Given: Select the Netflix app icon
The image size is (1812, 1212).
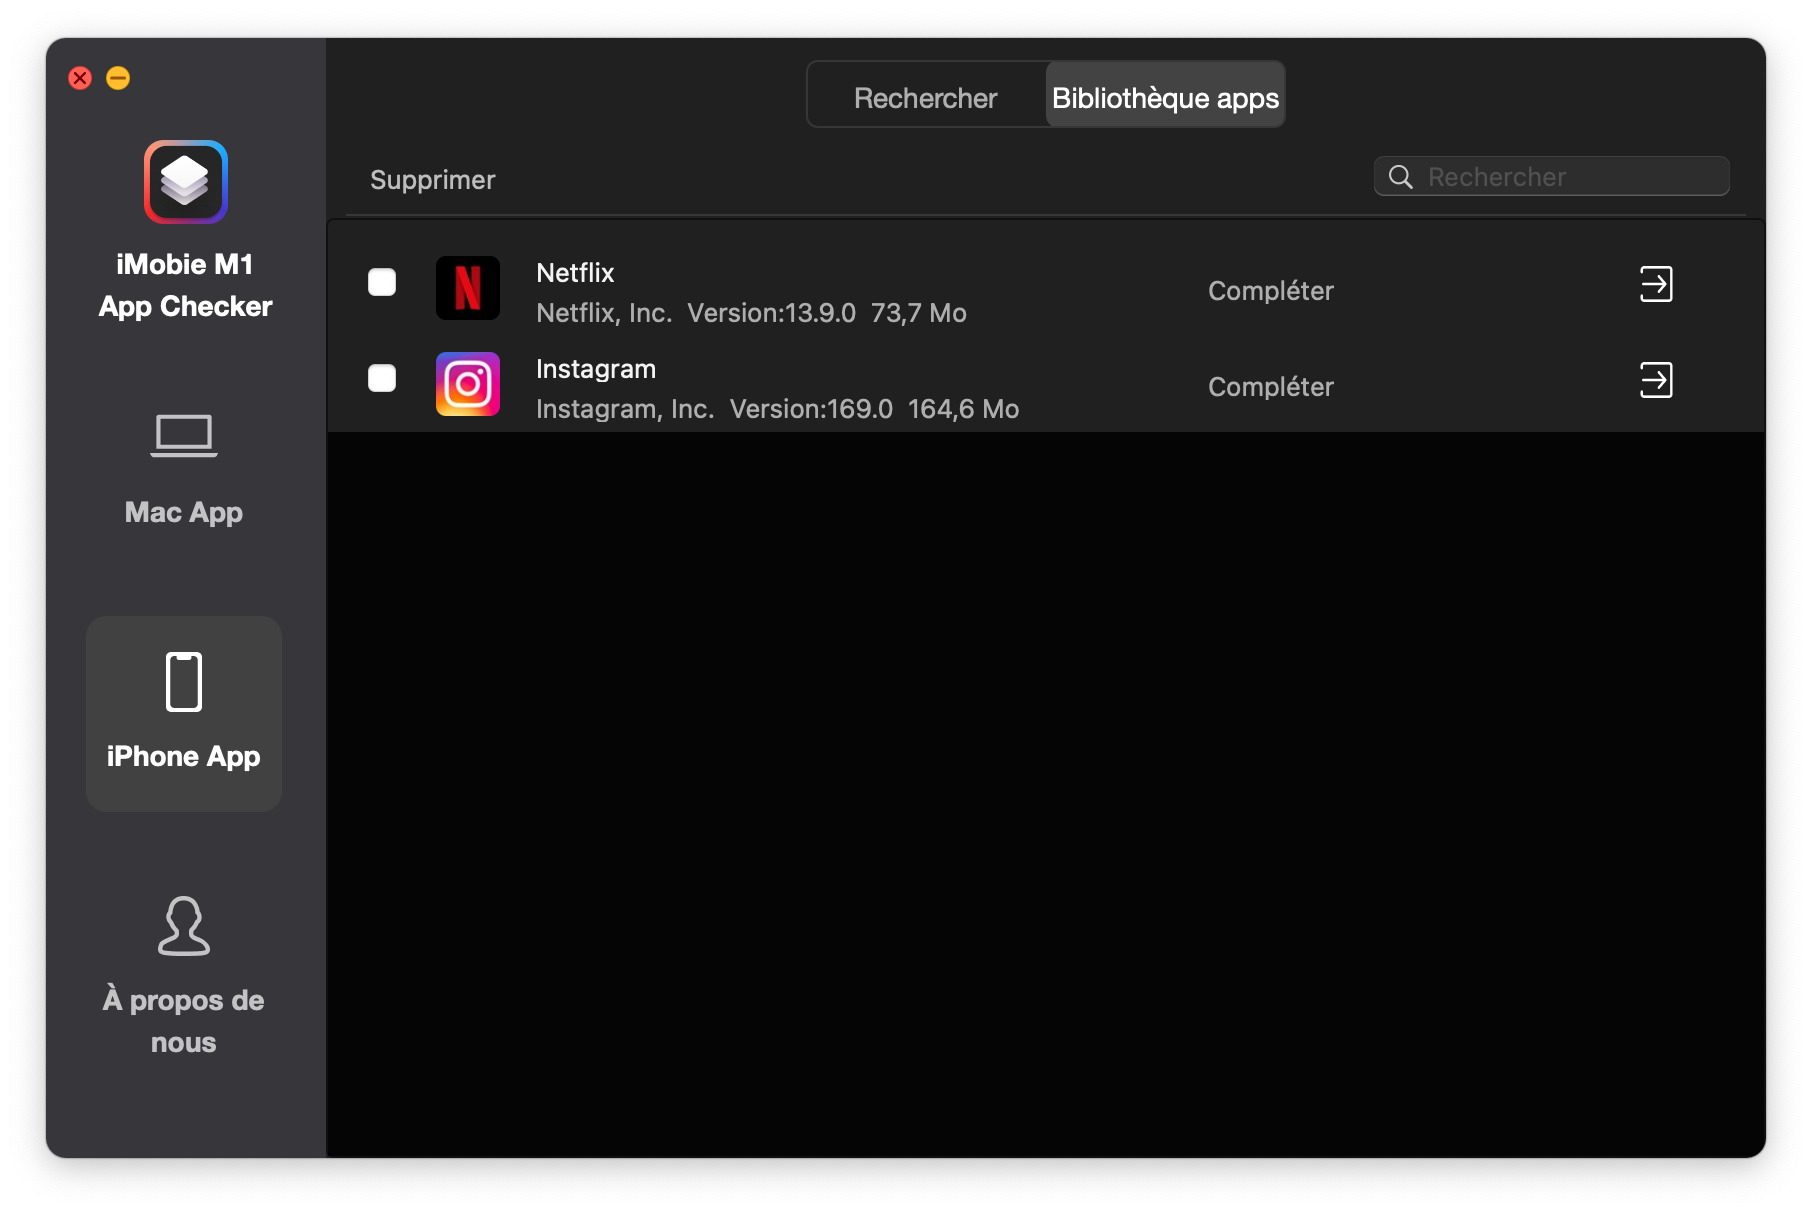Looking at the screenshot, I should point(467,288).
